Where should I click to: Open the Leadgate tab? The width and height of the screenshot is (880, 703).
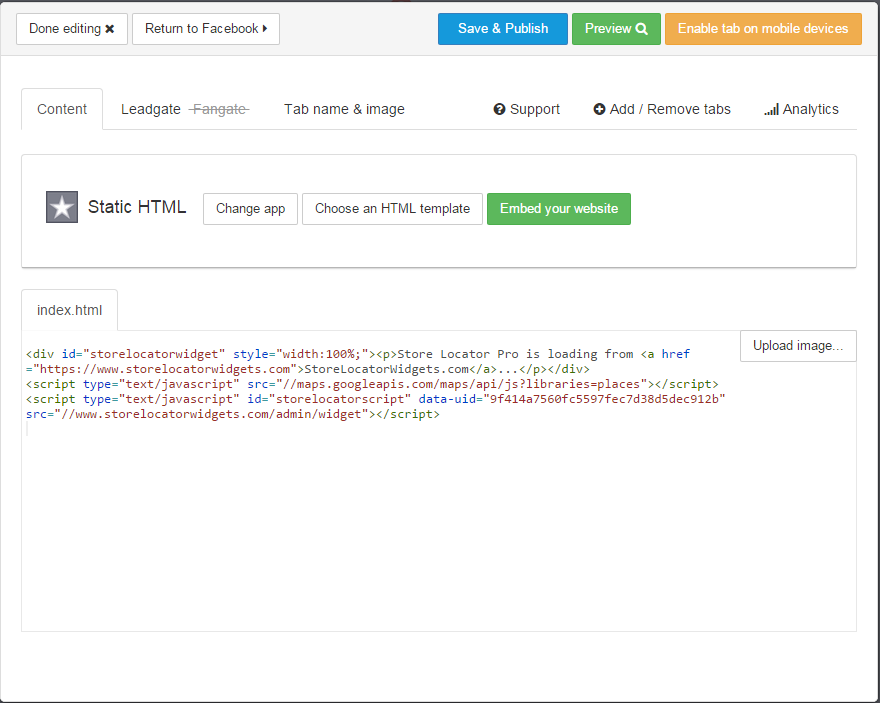(x=151, y=109)
